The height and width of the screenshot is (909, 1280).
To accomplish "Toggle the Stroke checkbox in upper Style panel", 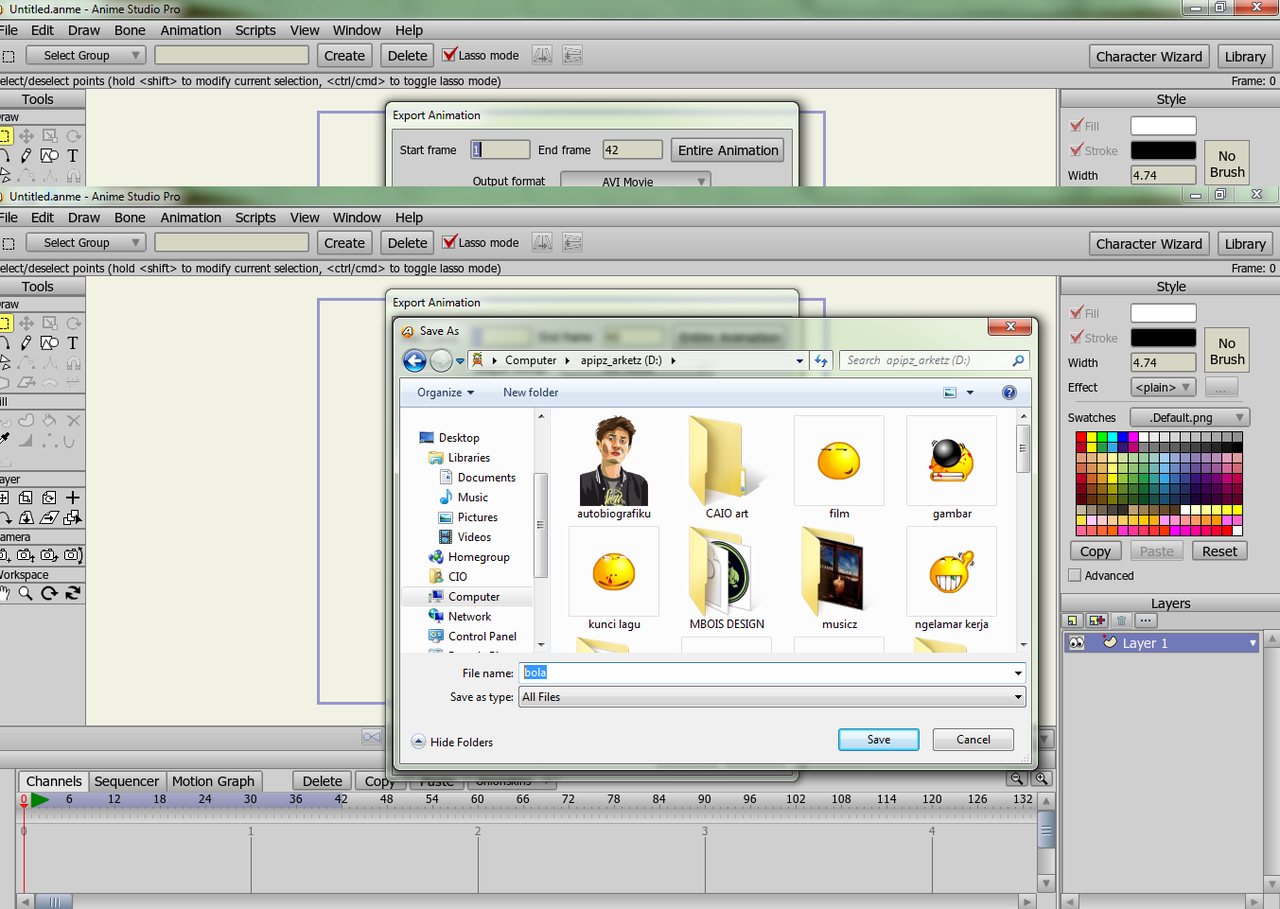I will coord(1077,151).
